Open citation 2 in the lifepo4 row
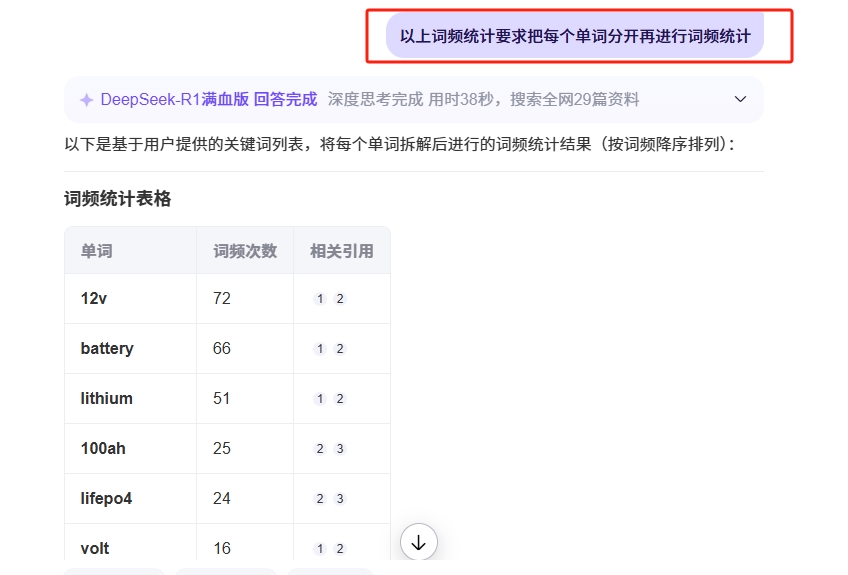 point(320,499)
